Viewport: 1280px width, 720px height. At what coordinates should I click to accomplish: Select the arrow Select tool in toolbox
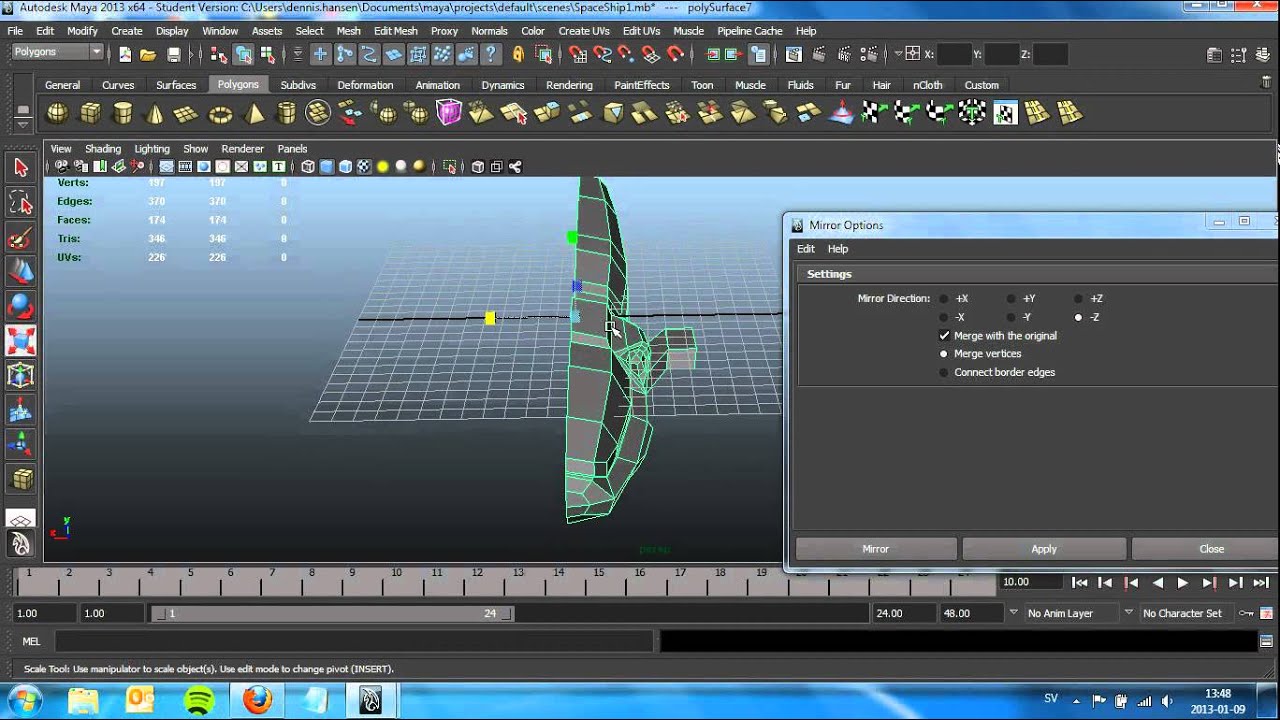[21, 168]
